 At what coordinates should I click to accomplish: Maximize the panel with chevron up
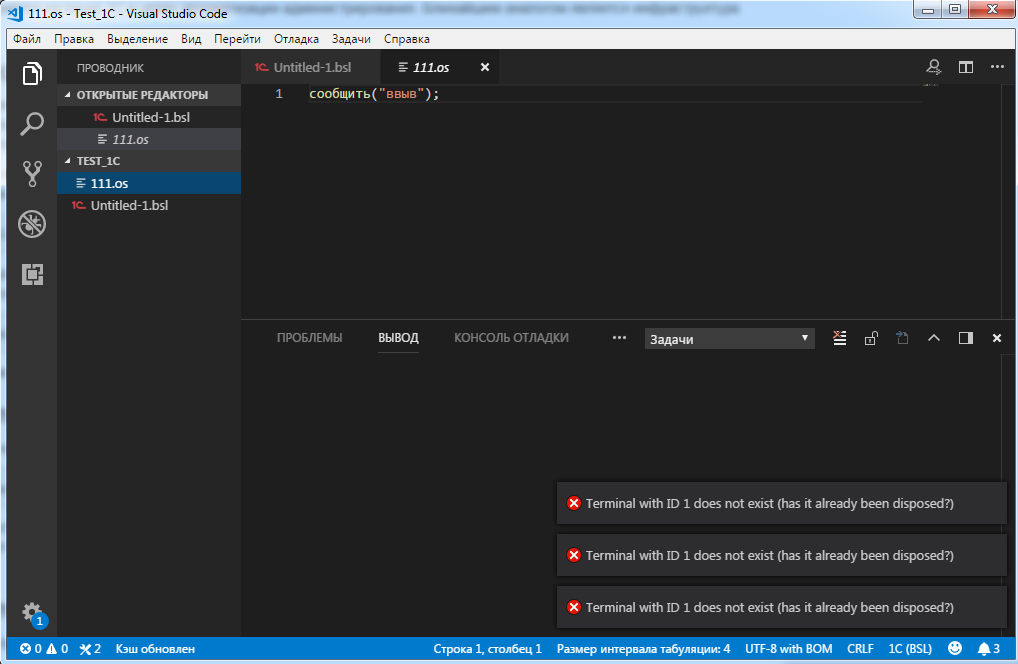tap(934, 338)
